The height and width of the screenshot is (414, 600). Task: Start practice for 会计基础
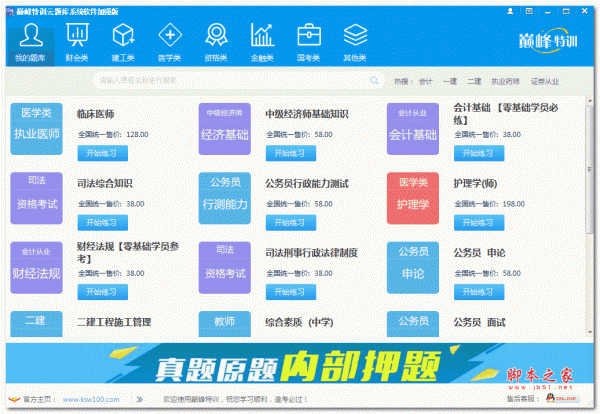(x=479, y=153)
